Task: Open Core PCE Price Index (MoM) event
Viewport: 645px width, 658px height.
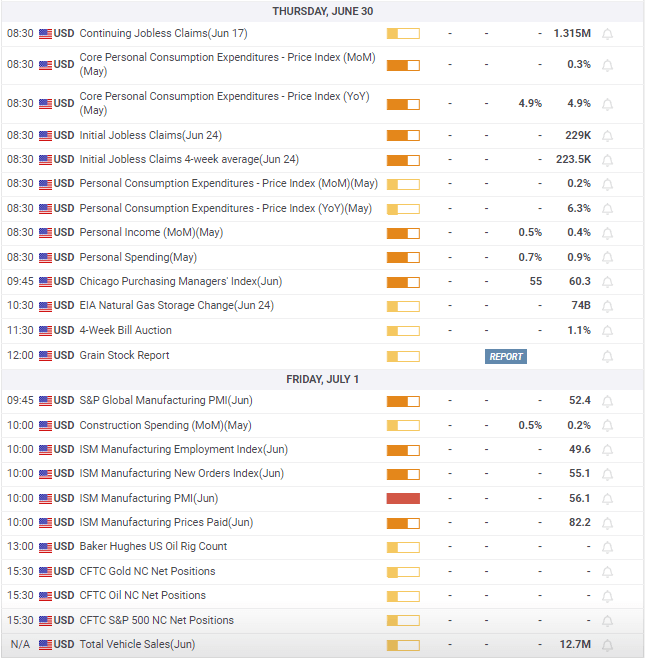Action: tap(227, 64)
